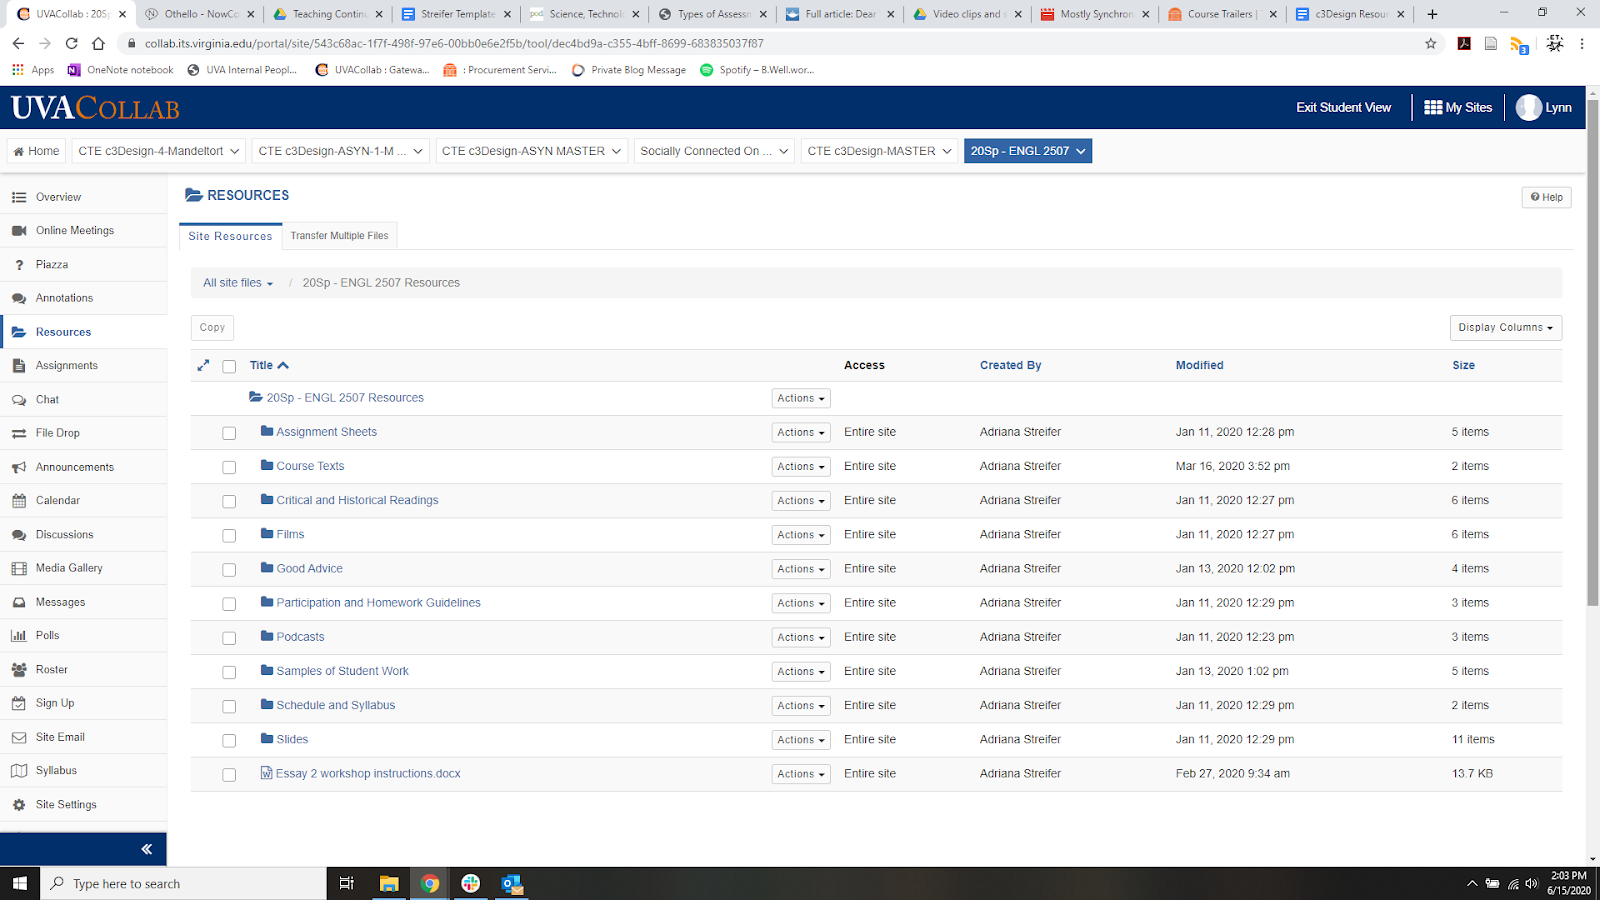Viewport: 1600px width, 900px height.
Task: Open Outlook from the taskbar
Action: point(512,884)
